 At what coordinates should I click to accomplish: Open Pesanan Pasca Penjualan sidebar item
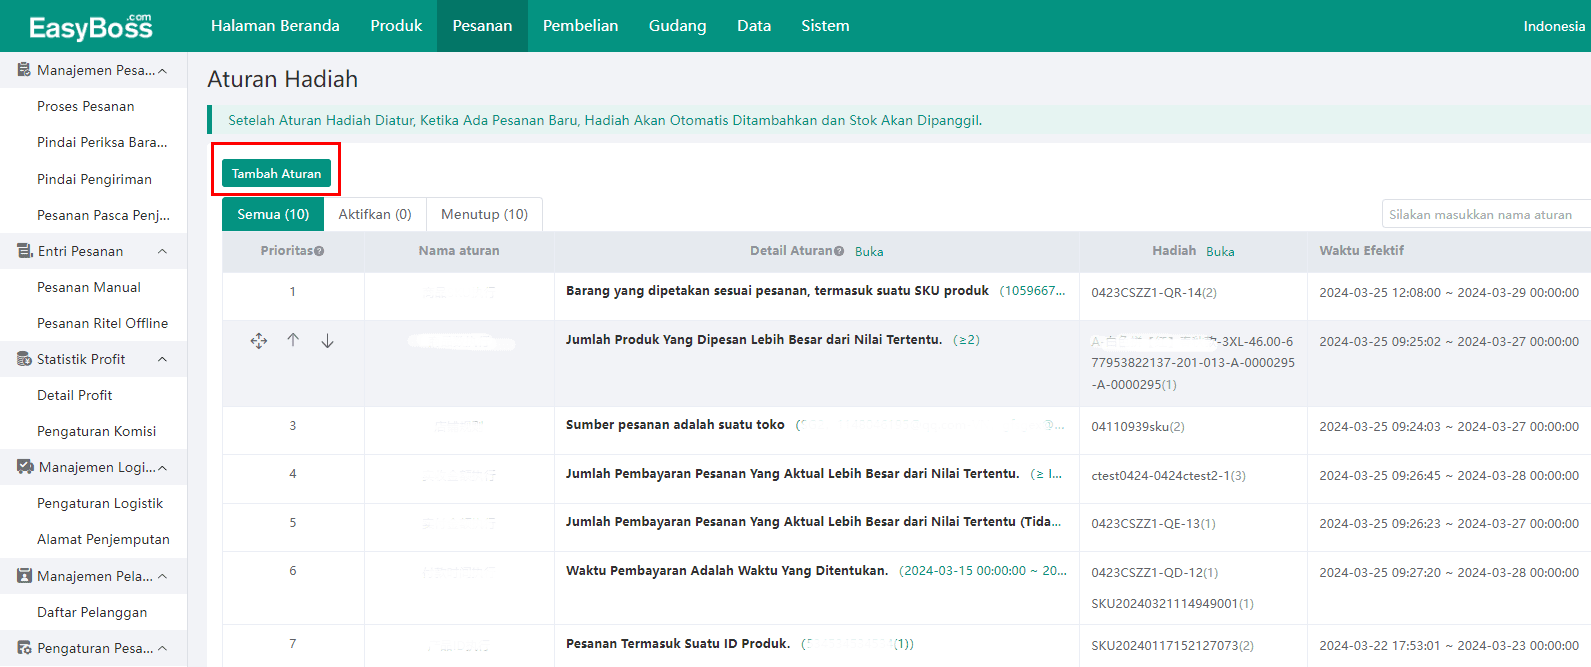click(103, 215)
